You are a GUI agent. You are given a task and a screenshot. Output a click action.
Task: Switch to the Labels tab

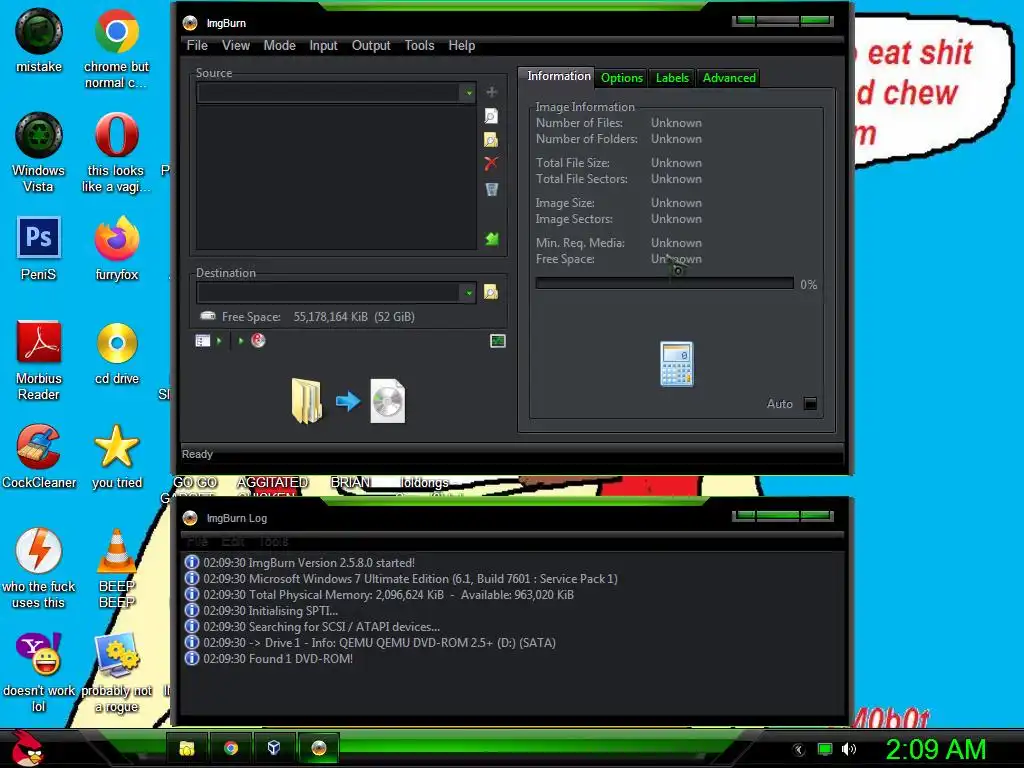click(672, 78)
